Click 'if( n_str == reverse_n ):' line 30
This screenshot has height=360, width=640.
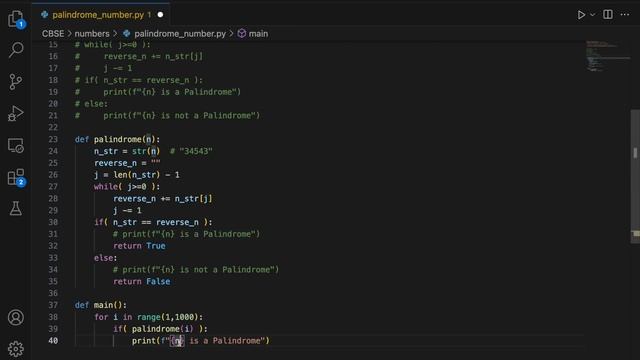point(153,222)
